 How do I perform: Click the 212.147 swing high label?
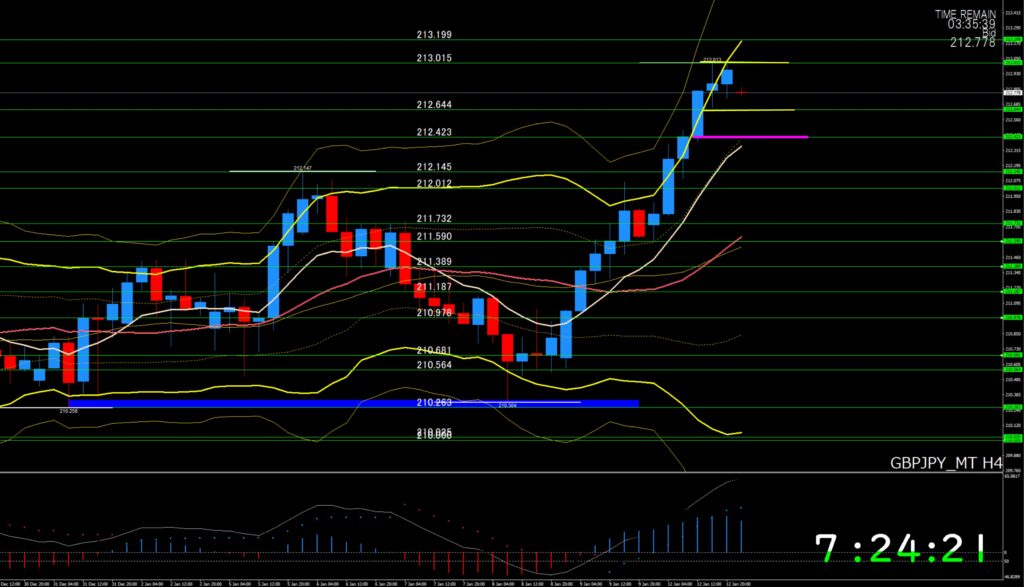coord(303,168)
